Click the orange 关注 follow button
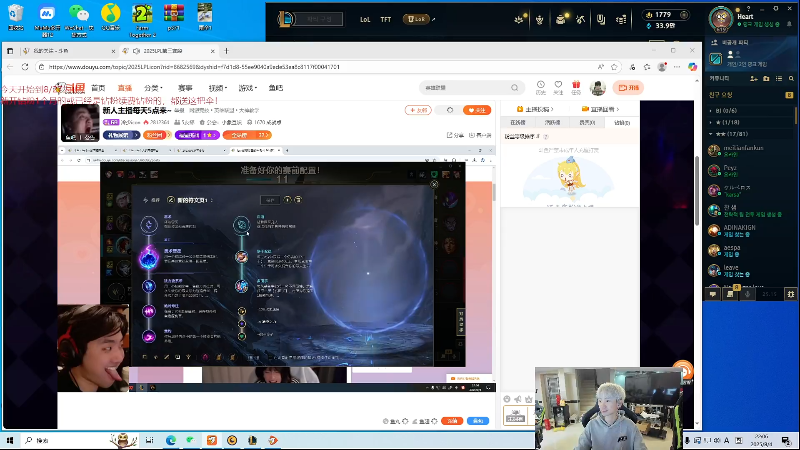 point(477,110)
